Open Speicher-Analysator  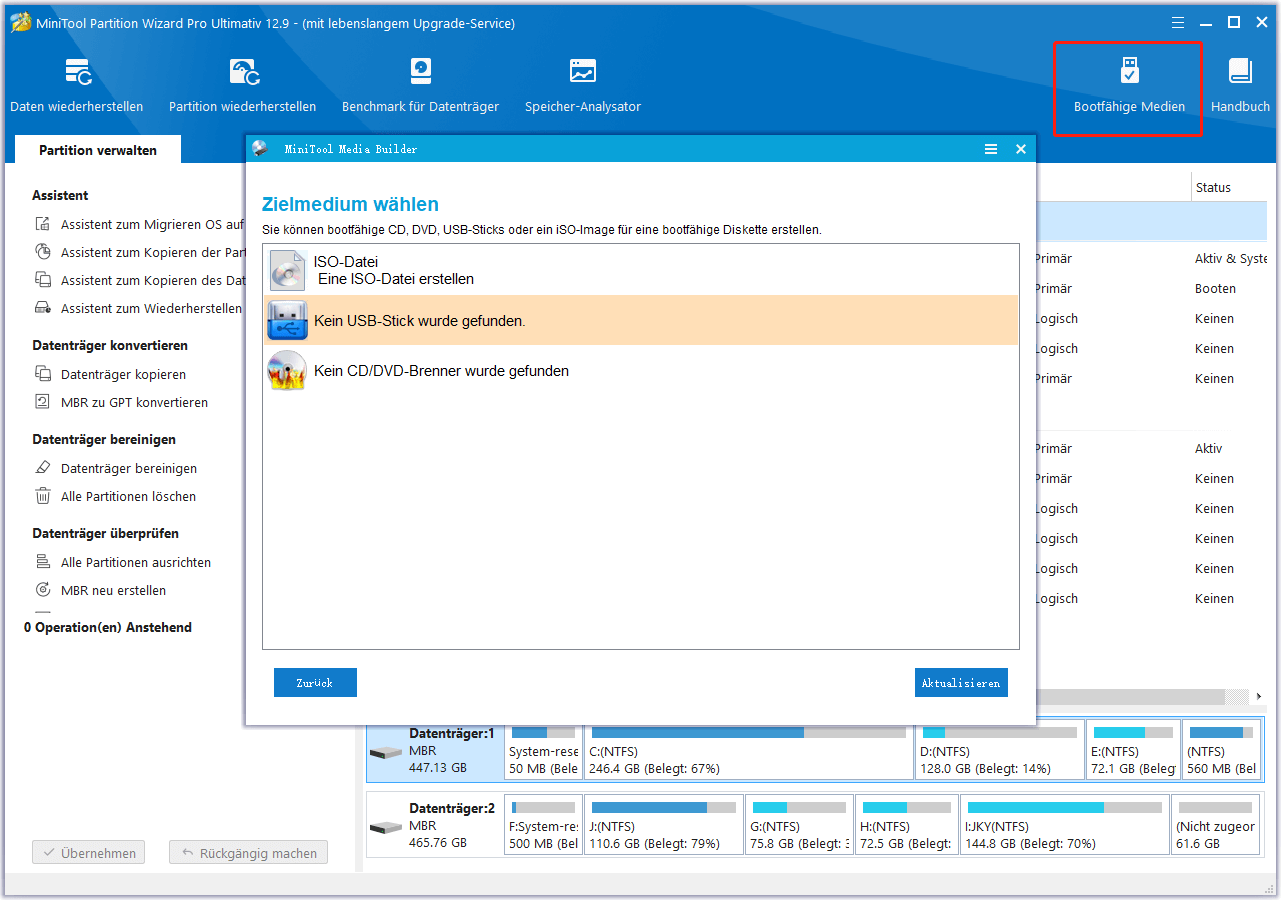point(583,85)
